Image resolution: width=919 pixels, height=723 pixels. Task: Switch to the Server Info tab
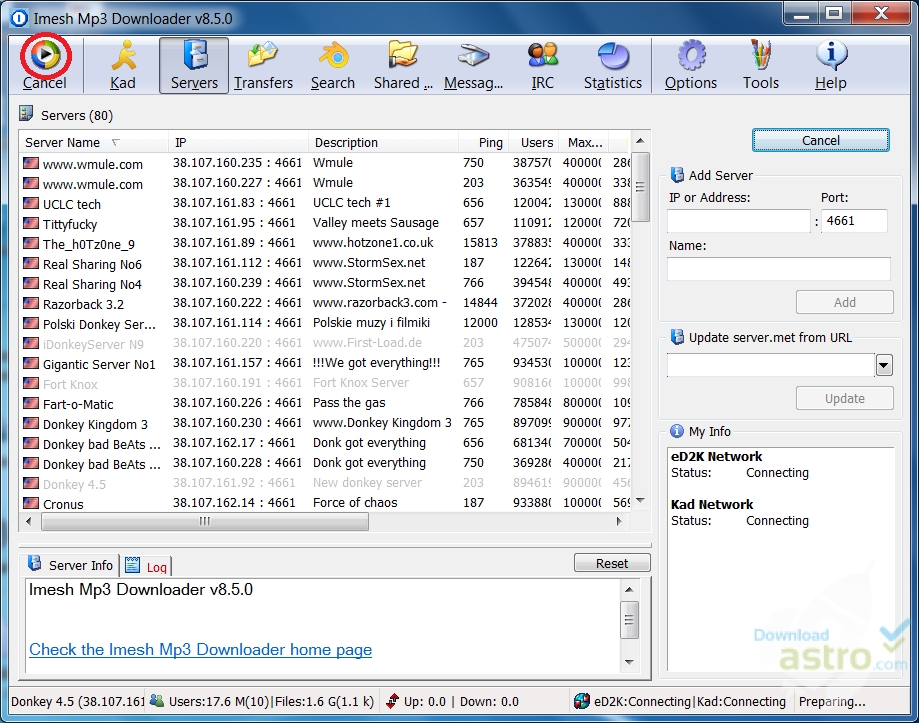coord(70,565)
